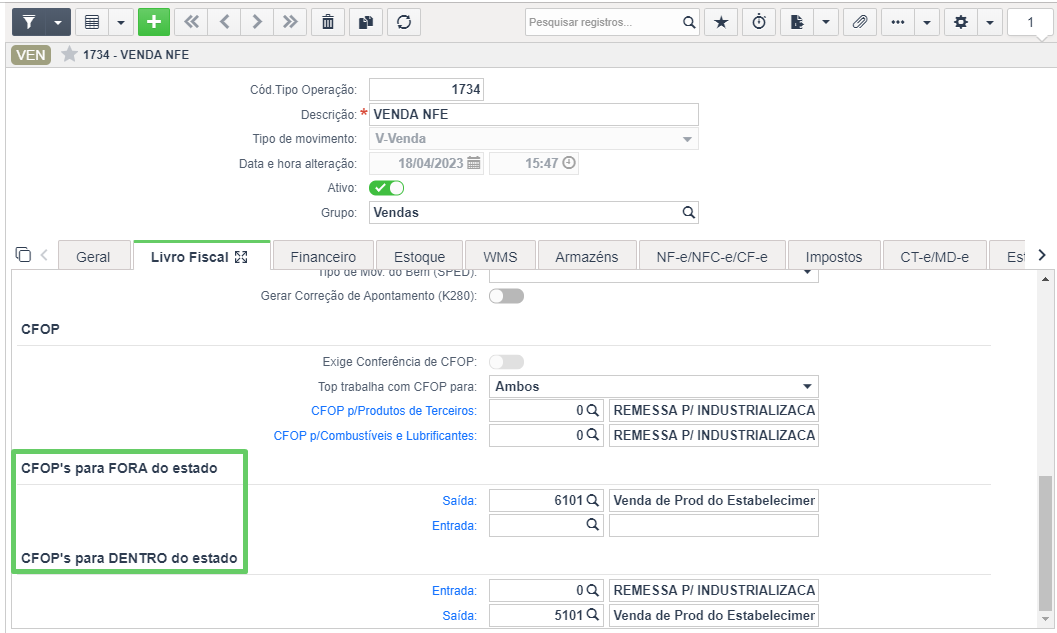This screenshot has height=633, width=1057.
Task: Expand the grid view mode dropdown arrow
Action: (x=121, y=22)
